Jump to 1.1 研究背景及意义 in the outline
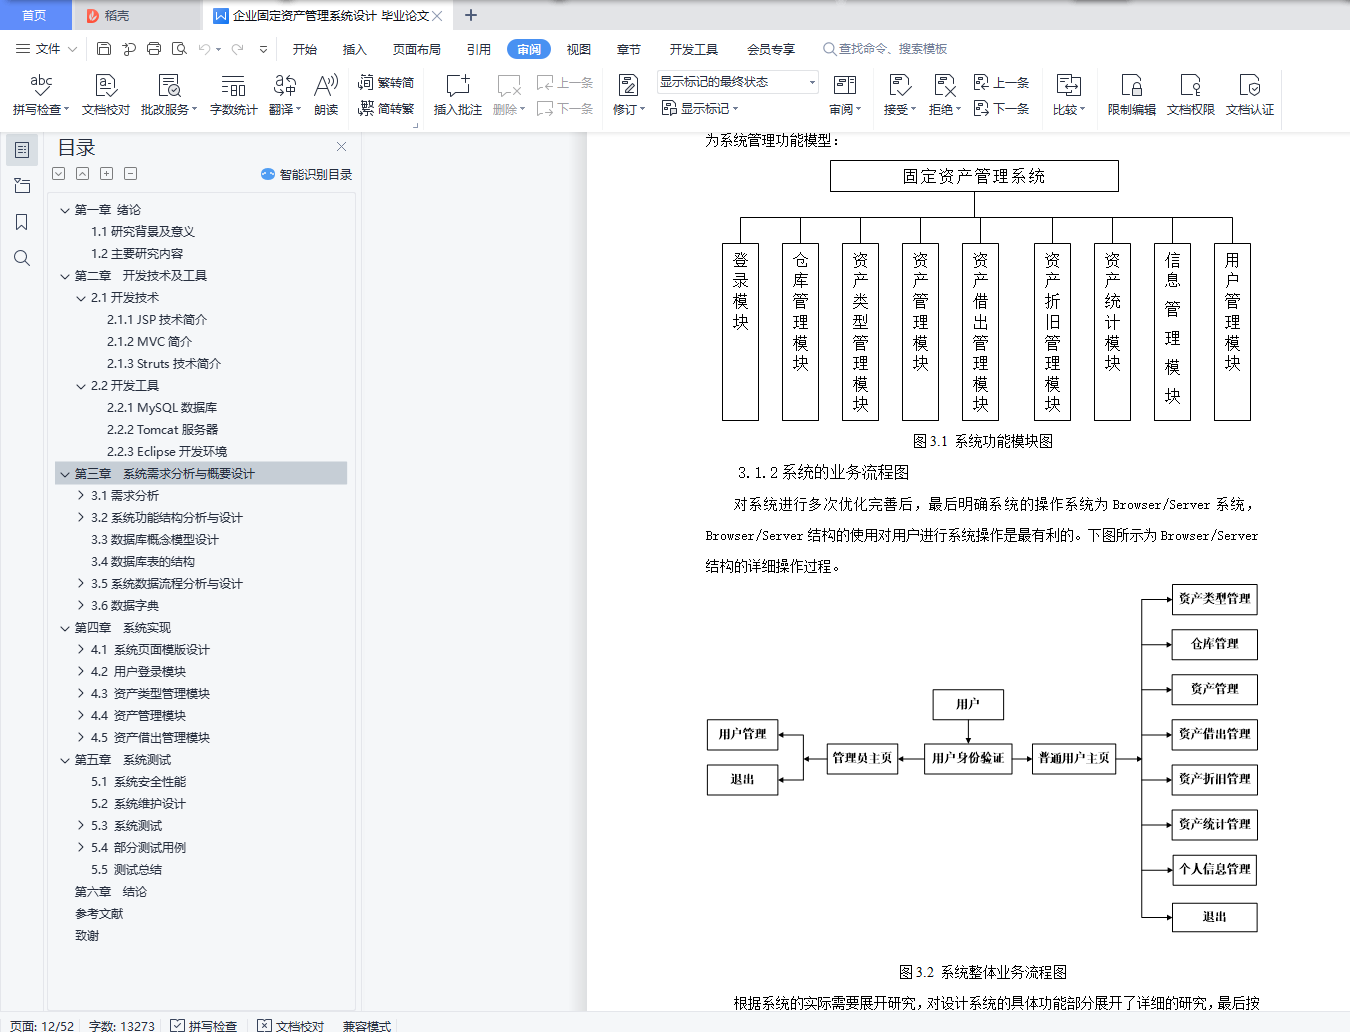The image size is (1350, 1032). pyautogui.click(x=143, y=232)
